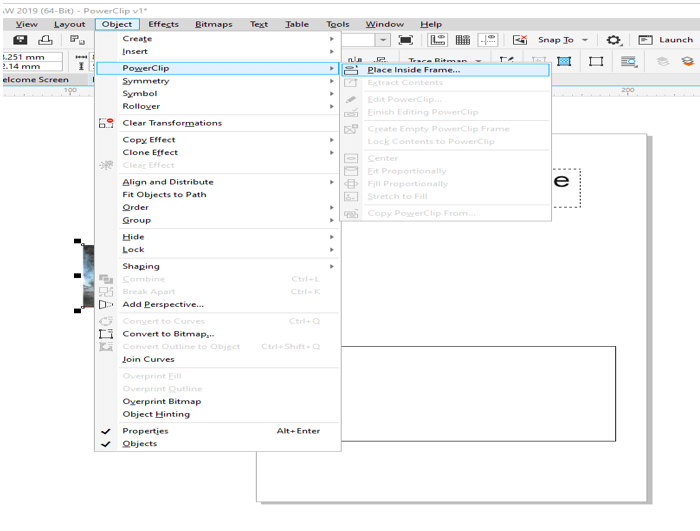The image size is (700, 531).
Task: Open the Help menu
Action: [431, 24]
